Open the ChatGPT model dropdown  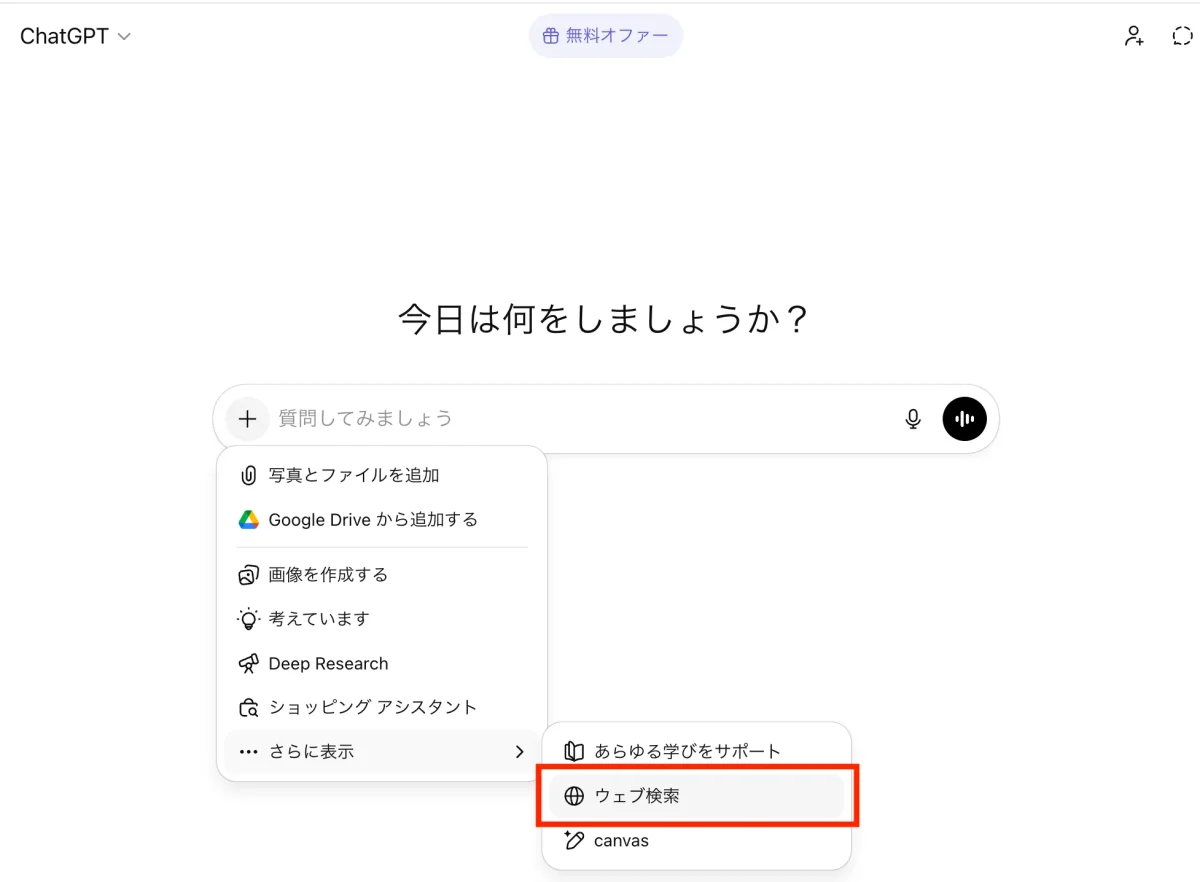pos(76,37)
